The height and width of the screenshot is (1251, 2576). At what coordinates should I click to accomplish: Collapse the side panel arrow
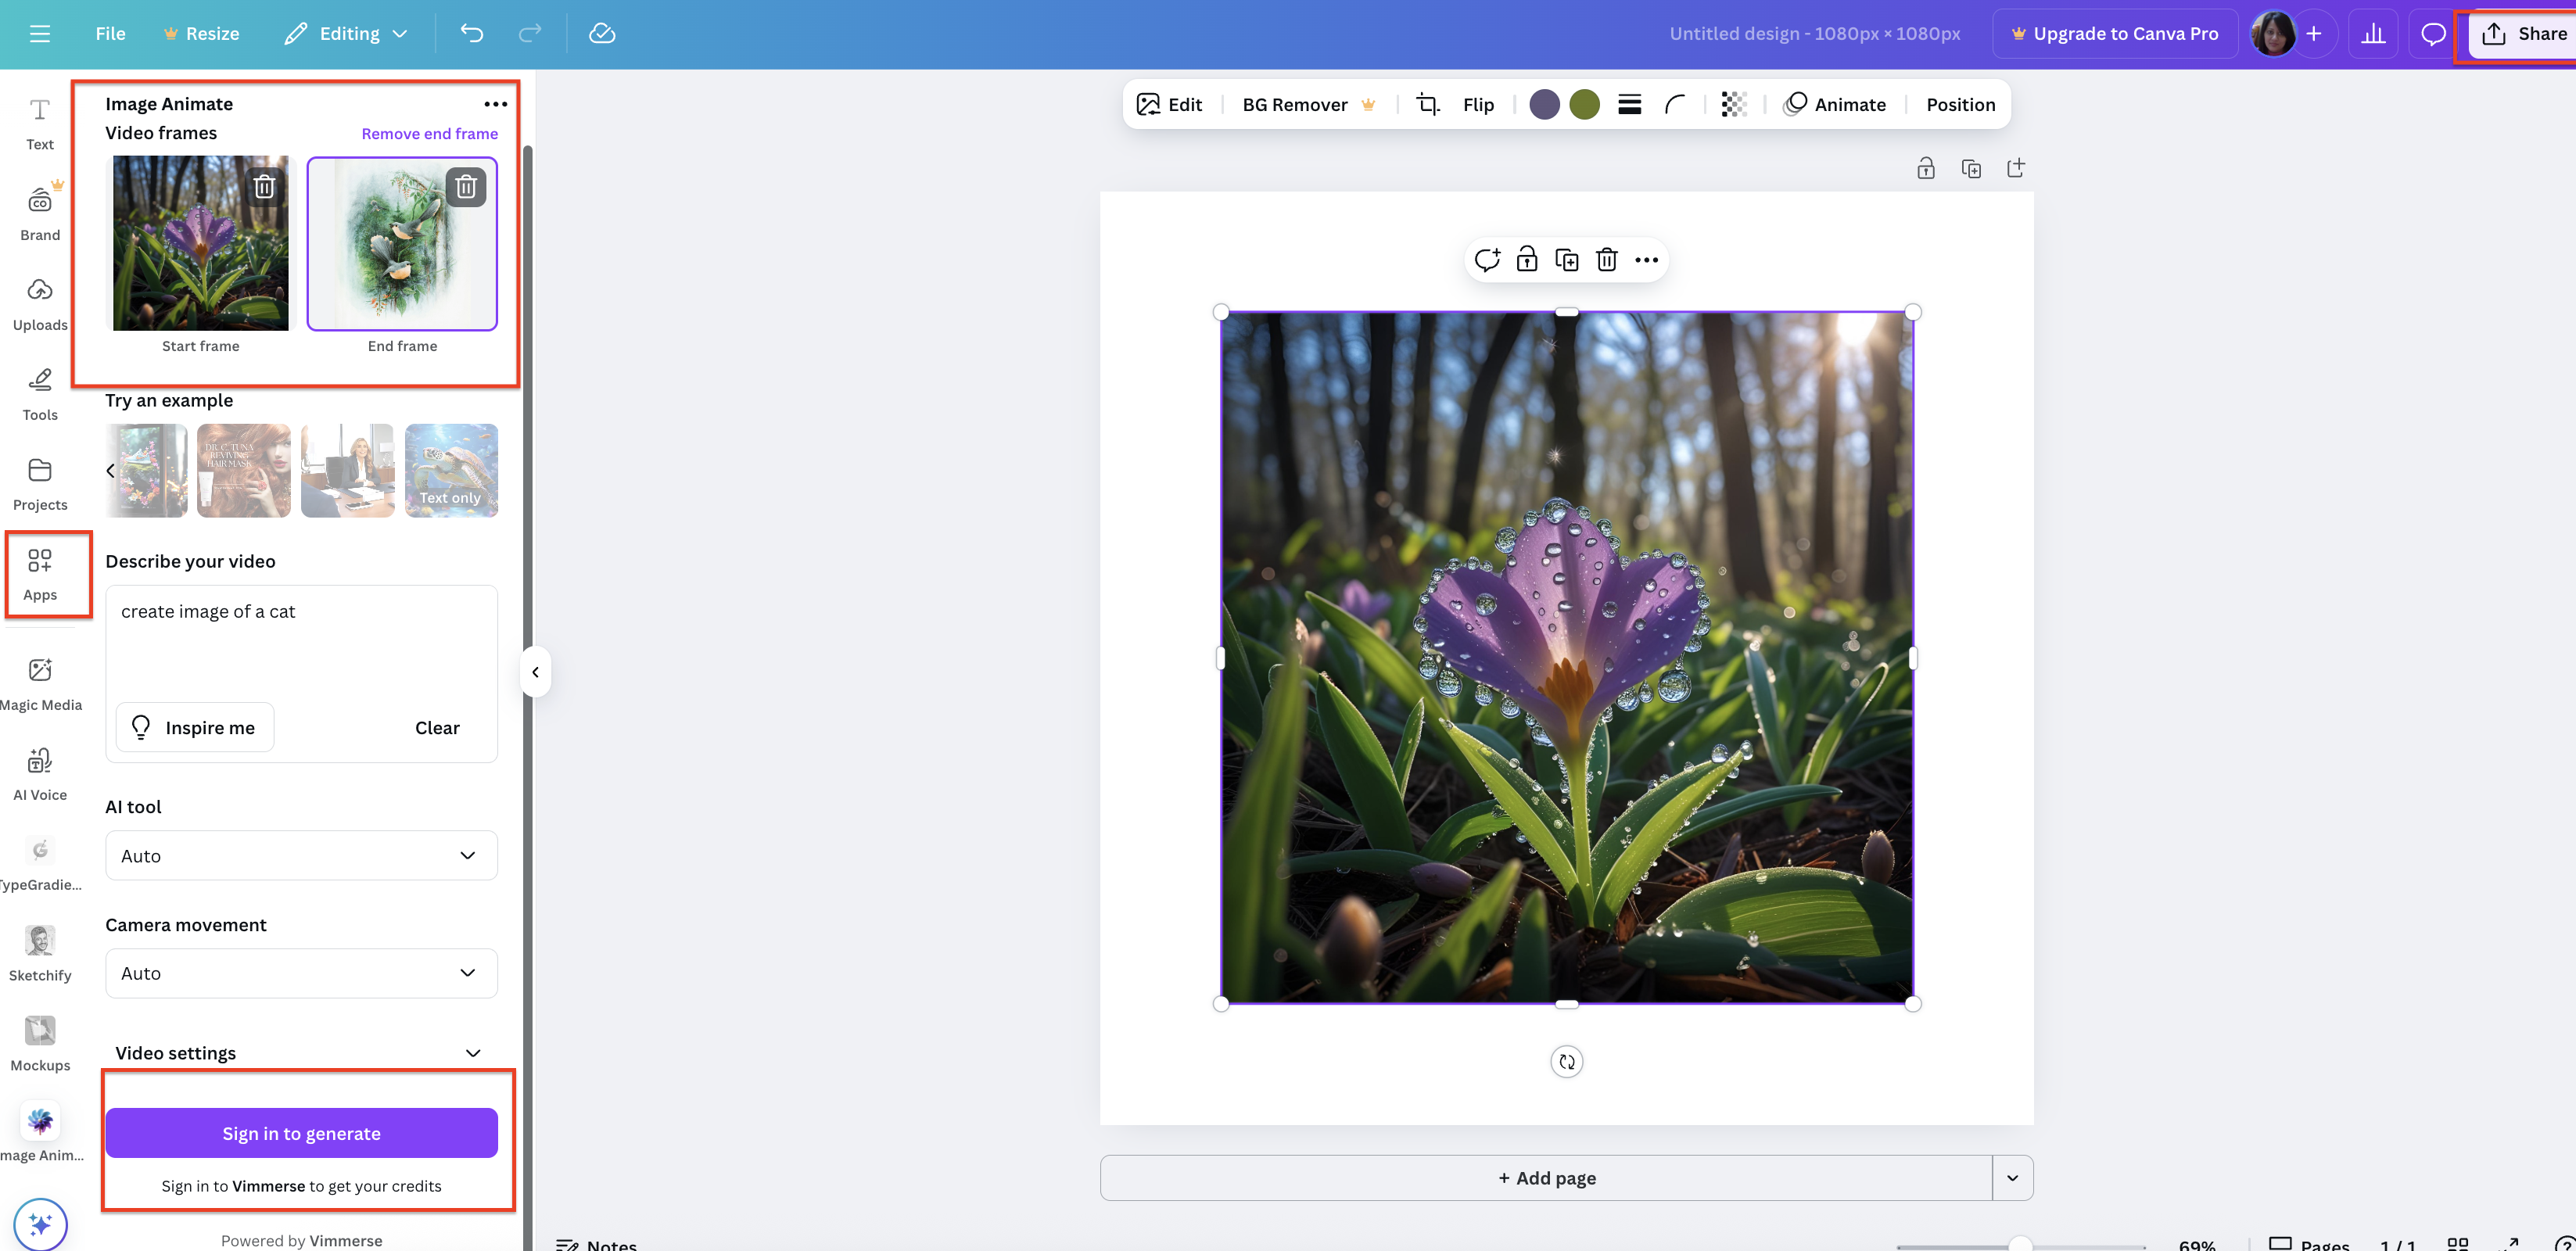pyautogui.click(x=535, y=672)
